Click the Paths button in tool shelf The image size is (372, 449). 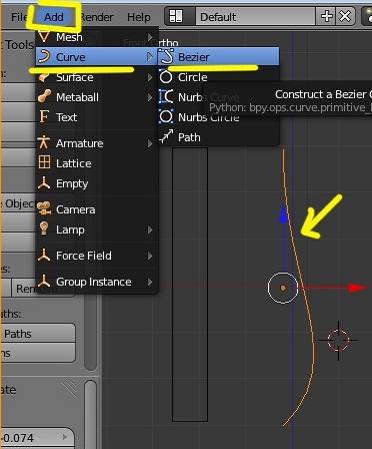coord(38,334)
